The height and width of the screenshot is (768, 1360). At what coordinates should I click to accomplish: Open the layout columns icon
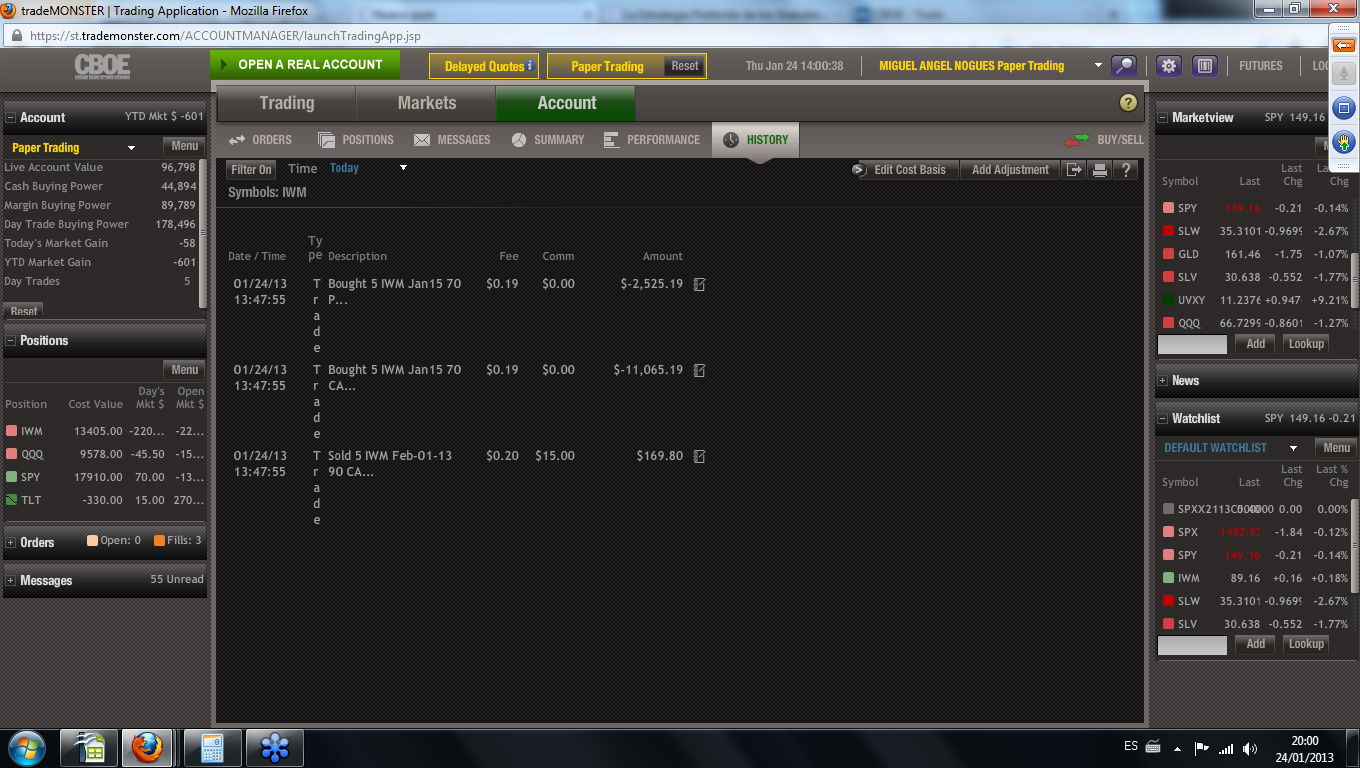coord(1205,66)
